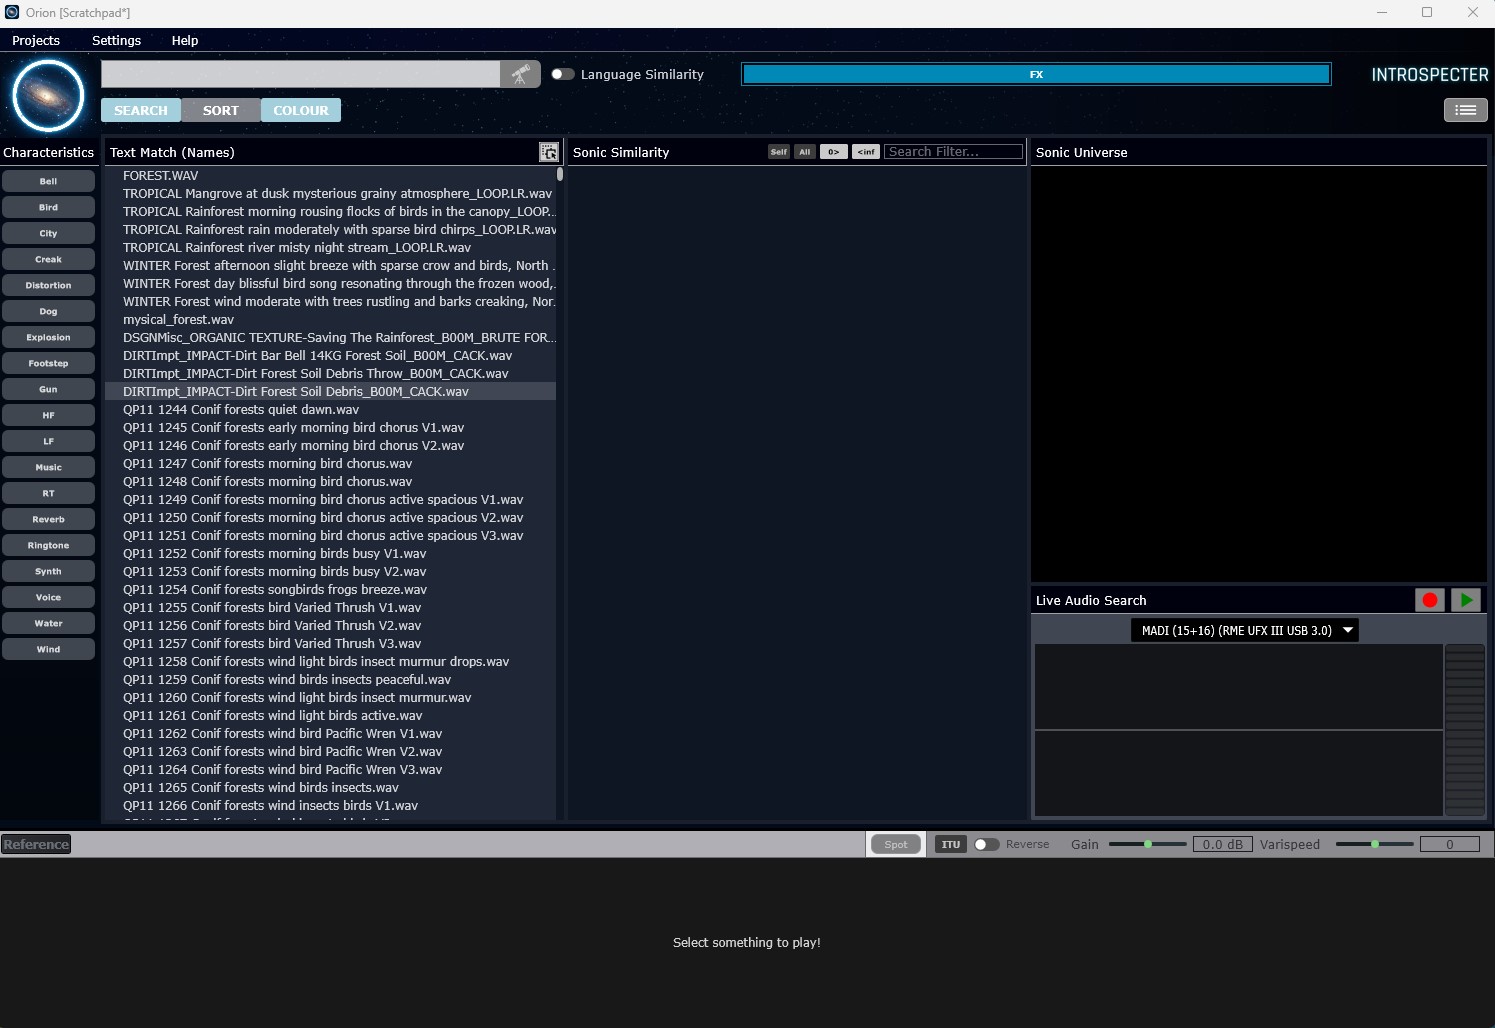Click the SORT button
The image size is (1495, 1028).
(x=221, y=110)
